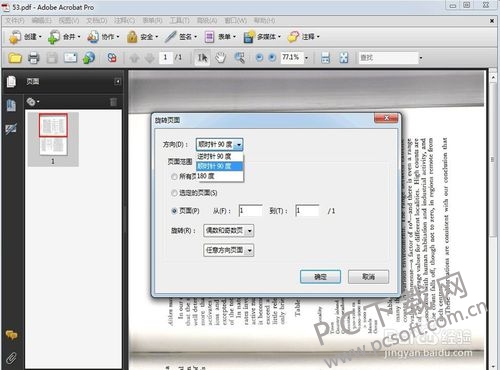Open the Help menu
This screenshot has width=500, height=370.
[265, 21]
